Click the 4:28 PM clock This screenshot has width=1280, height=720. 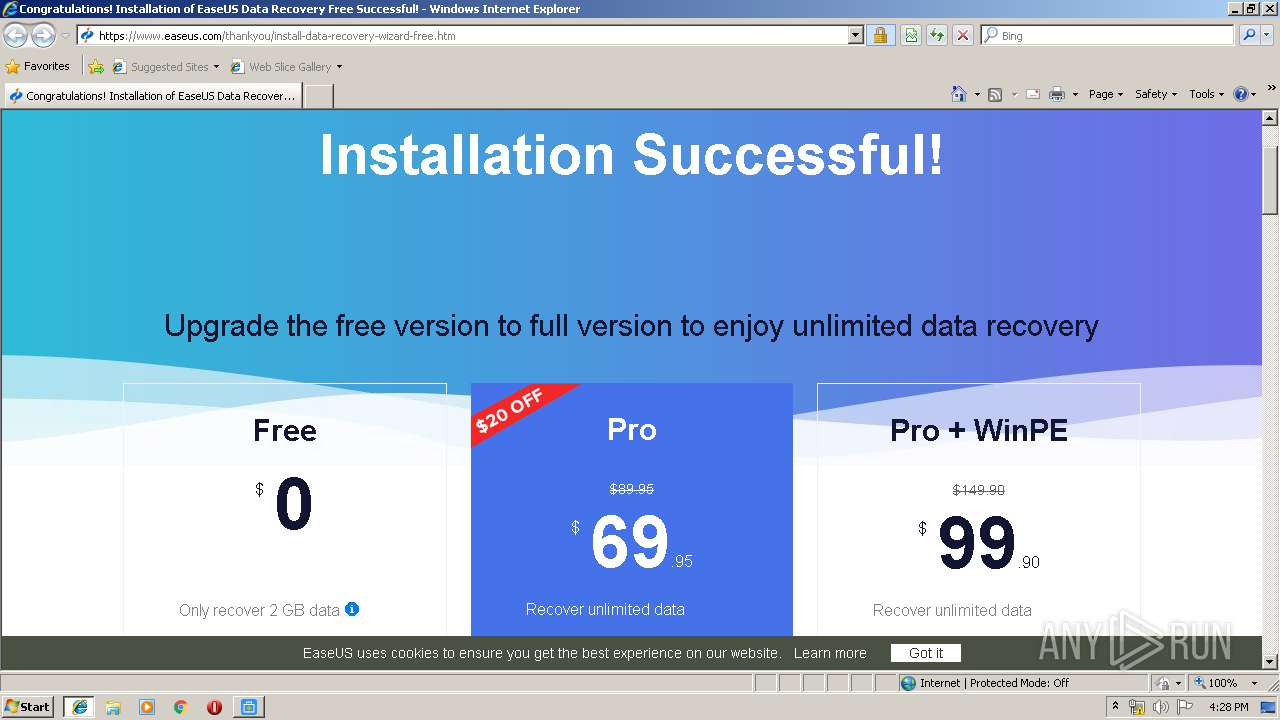1229,707
